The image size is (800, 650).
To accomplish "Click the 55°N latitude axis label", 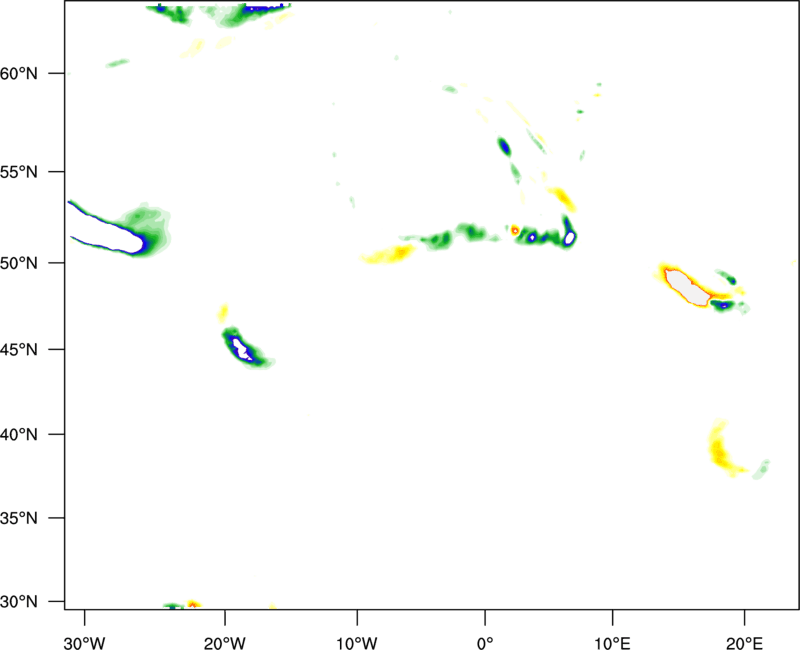I will point(19,172).
